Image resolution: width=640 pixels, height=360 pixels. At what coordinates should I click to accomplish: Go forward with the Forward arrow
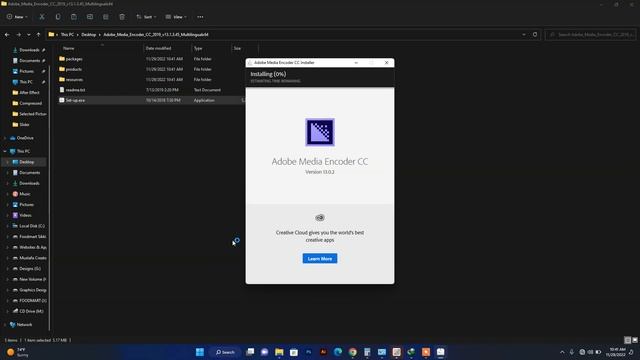18,35
